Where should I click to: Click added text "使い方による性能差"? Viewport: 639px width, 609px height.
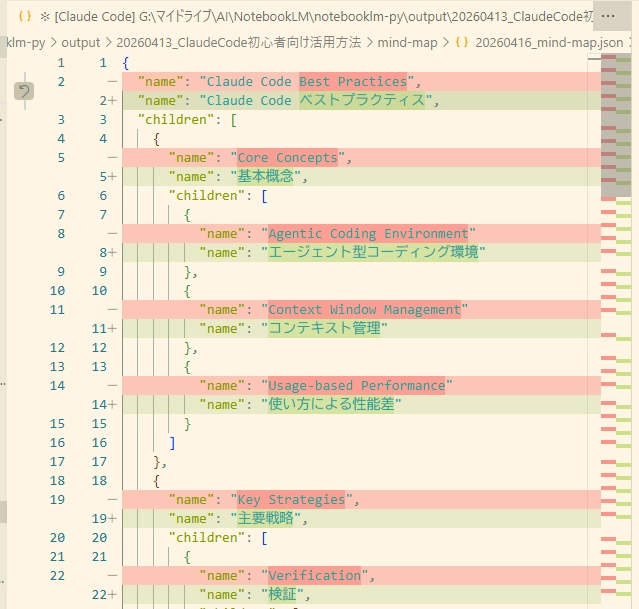click(331, 404)
